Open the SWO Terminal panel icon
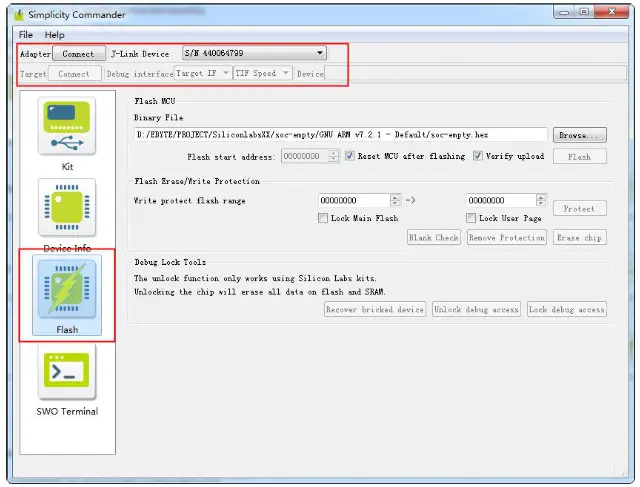Screen dimensions: 640x487 coord(67,371)
